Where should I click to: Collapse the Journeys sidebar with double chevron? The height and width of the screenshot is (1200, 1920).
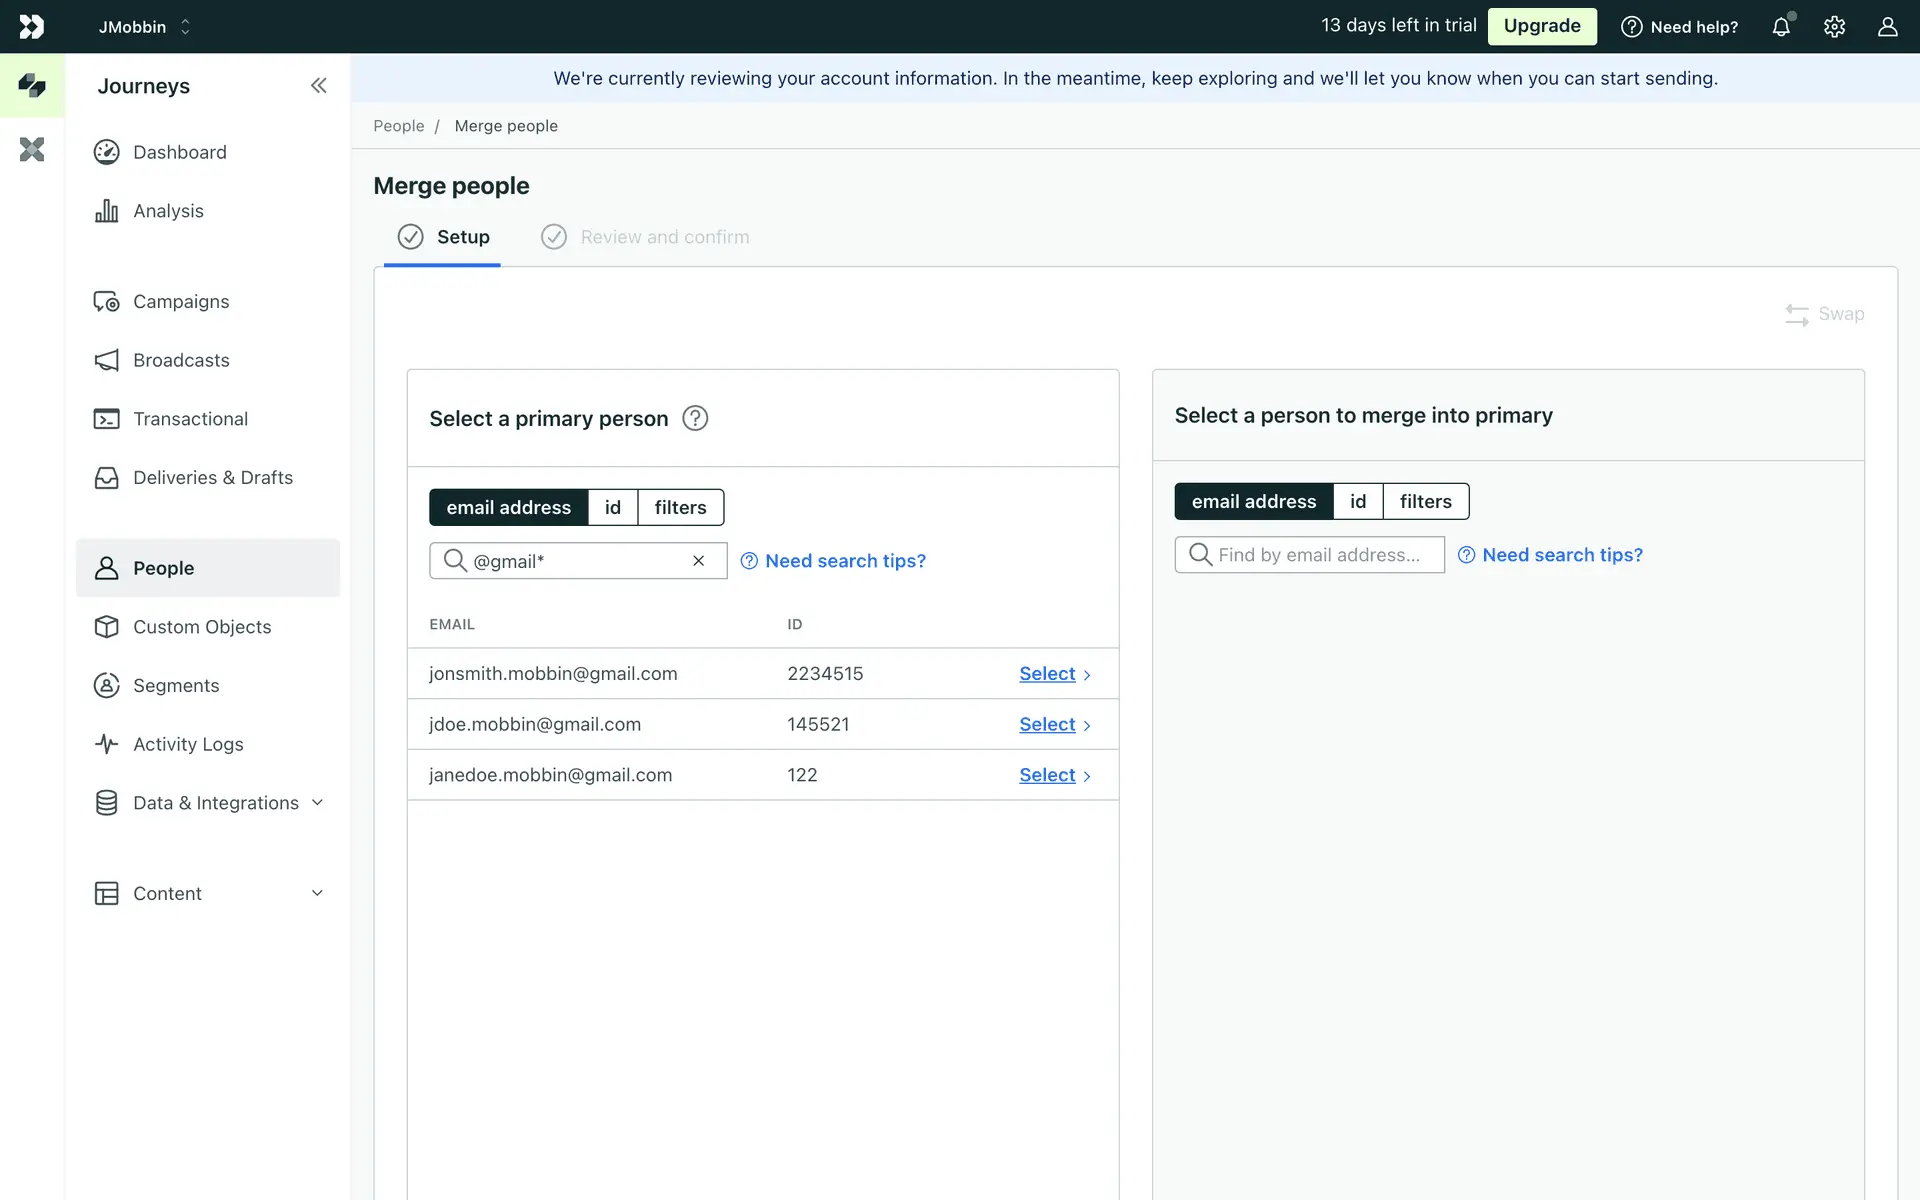point(318,86)
